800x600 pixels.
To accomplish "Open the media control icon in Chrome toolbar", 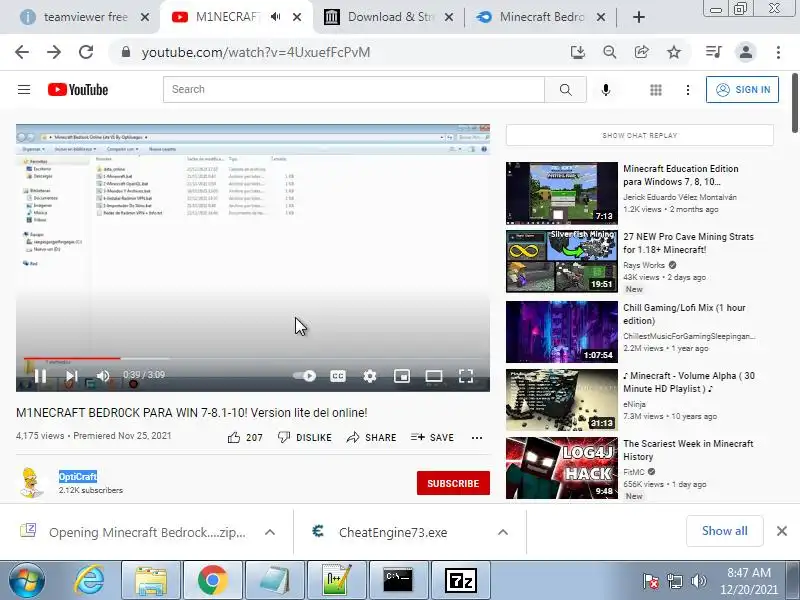I will click(x=713, y=52).
